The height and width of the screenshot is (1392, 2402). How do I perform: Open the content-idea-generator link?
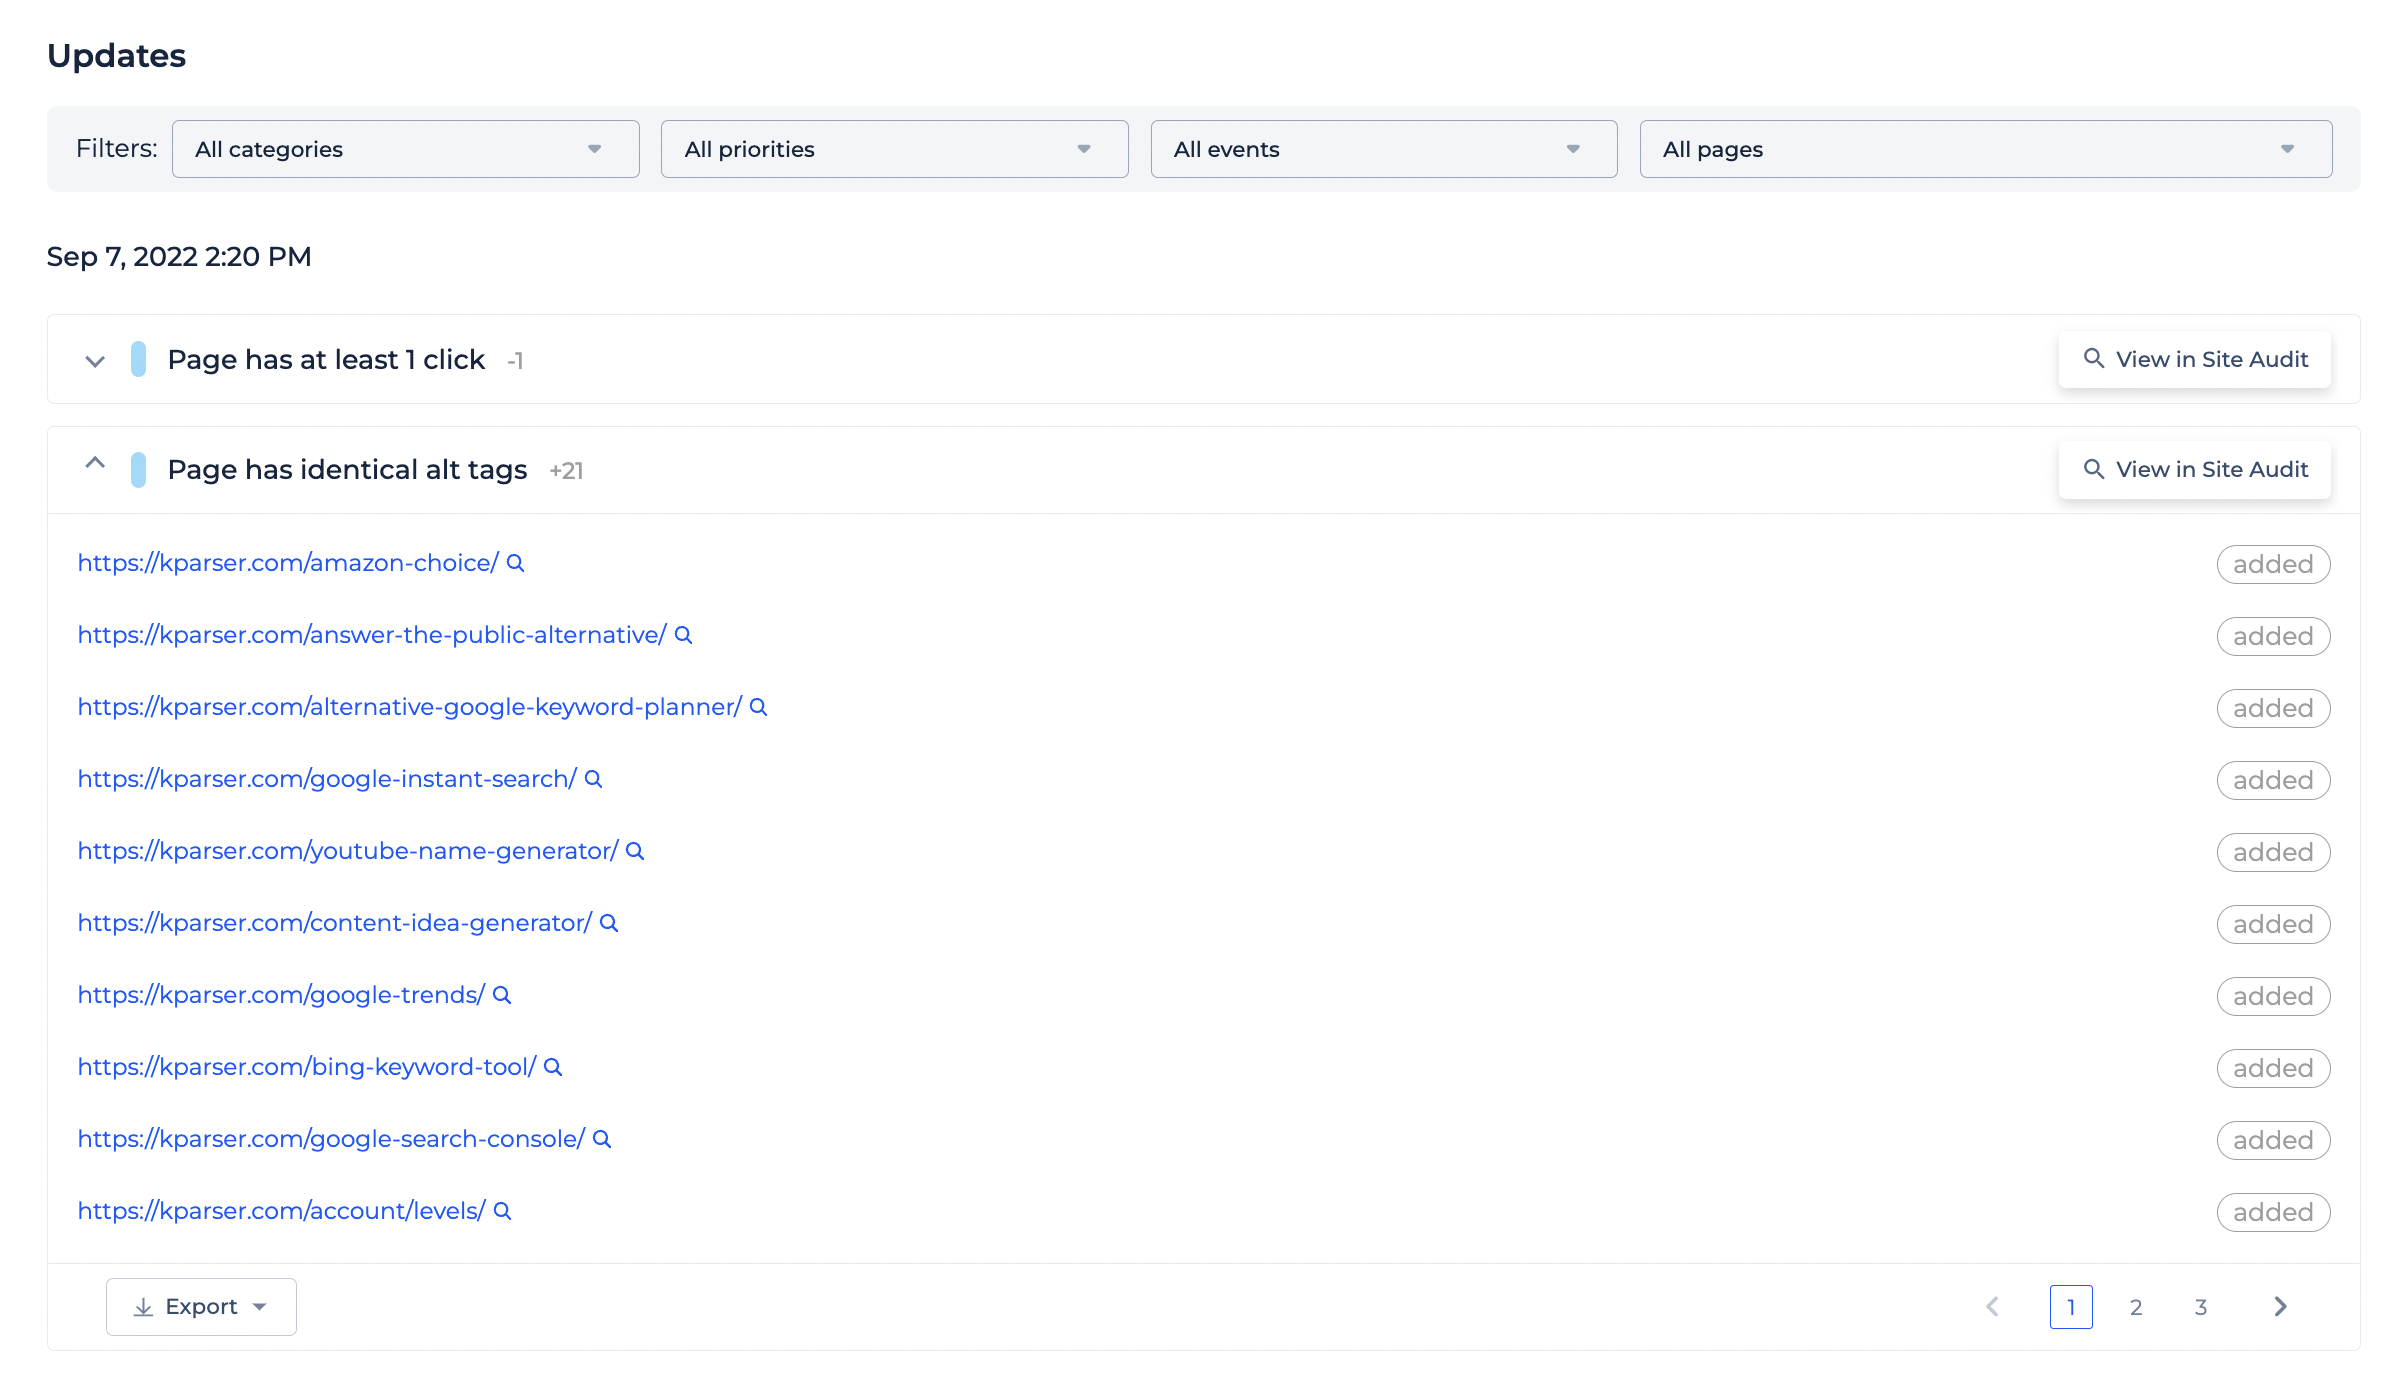click(335, 923)
